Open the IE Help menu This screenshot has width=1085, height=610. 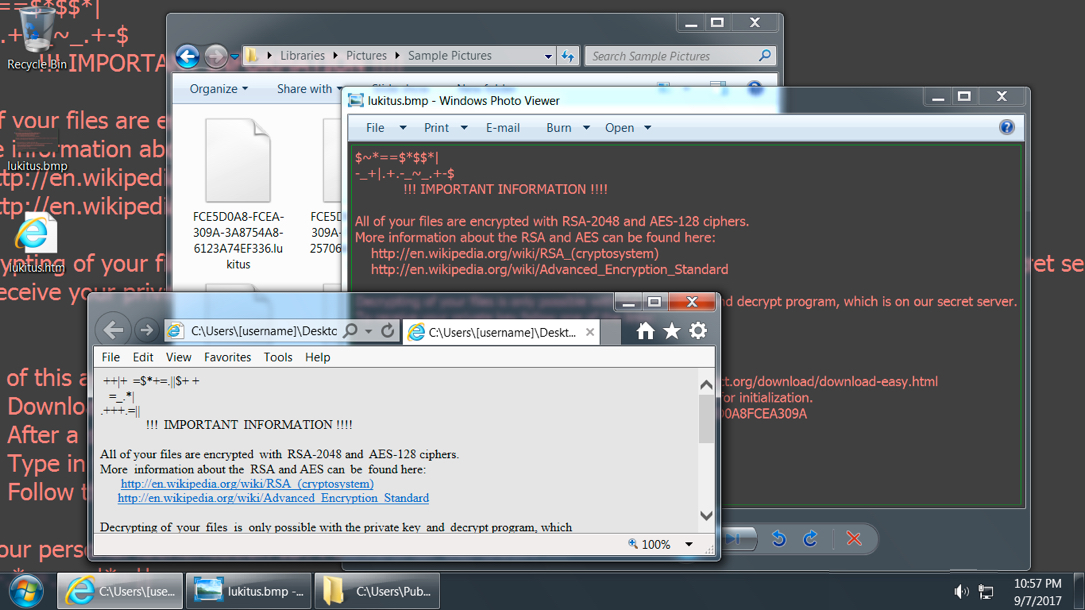318,357
